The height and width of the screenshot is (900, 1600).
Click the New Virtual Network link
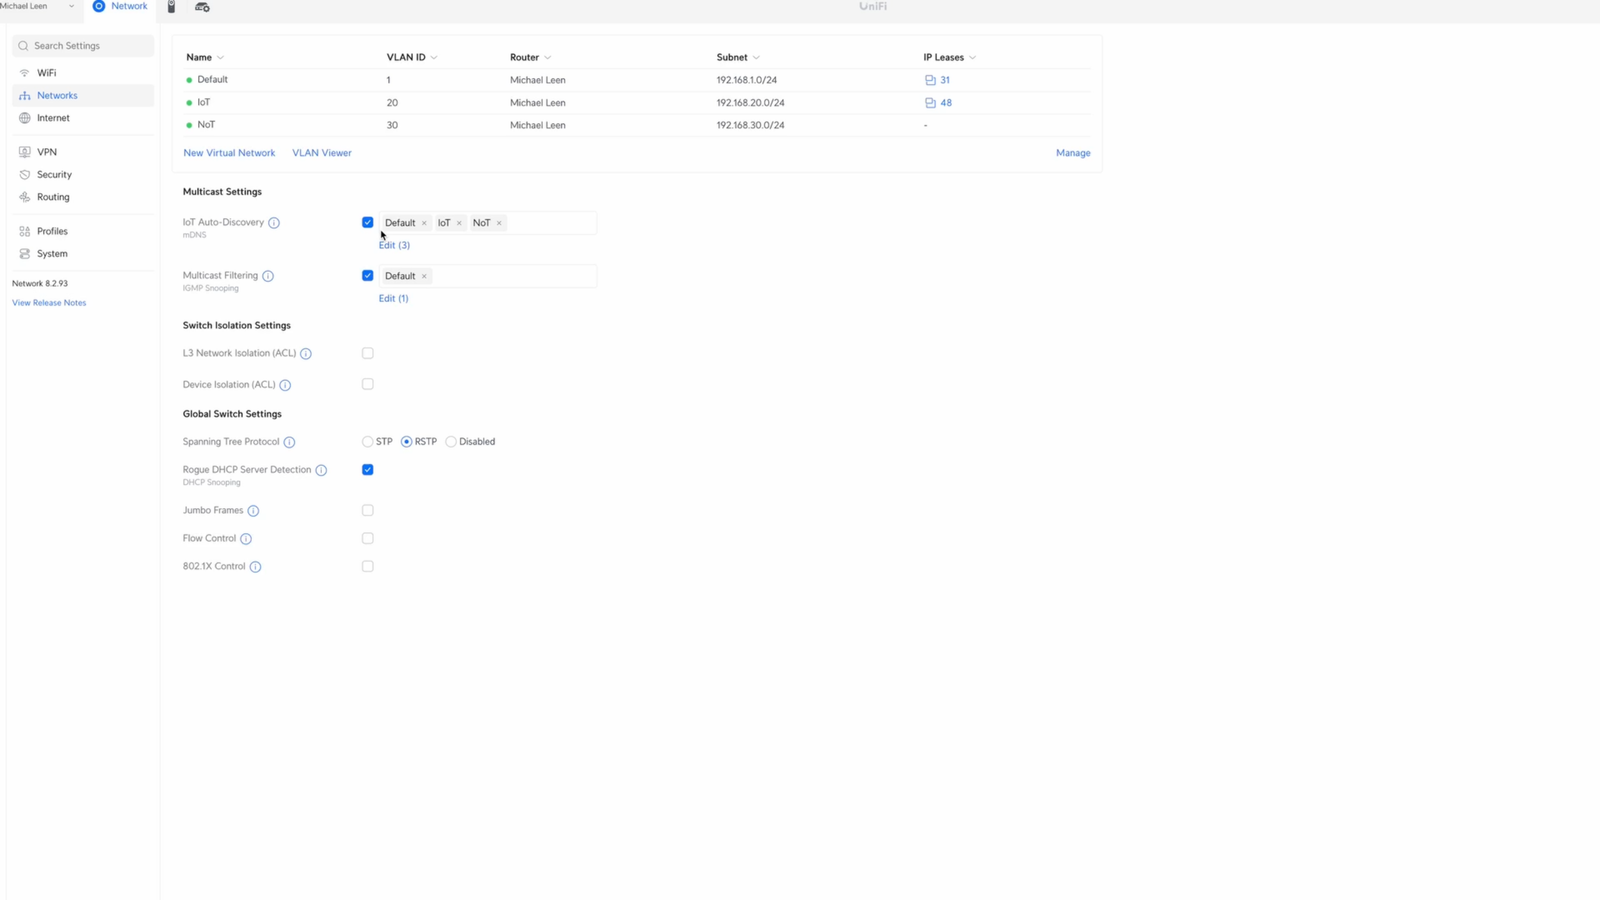[229, 152]
